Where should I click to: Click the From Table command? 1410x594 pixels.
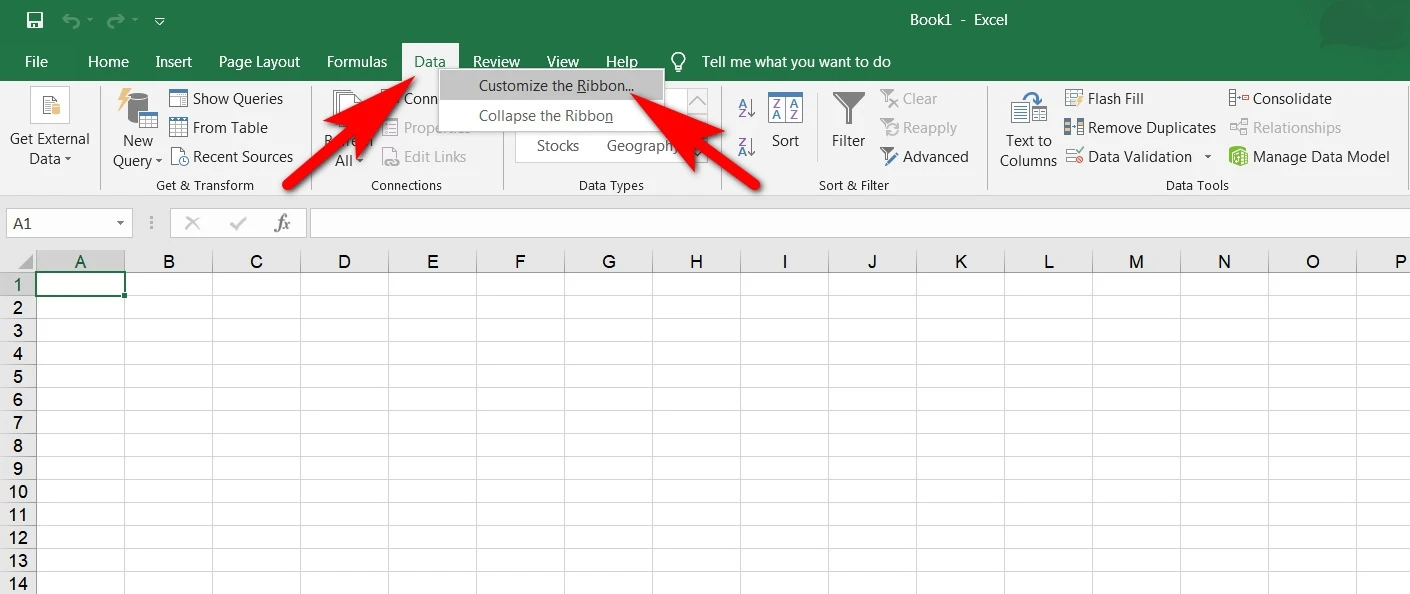click(219, 128)
